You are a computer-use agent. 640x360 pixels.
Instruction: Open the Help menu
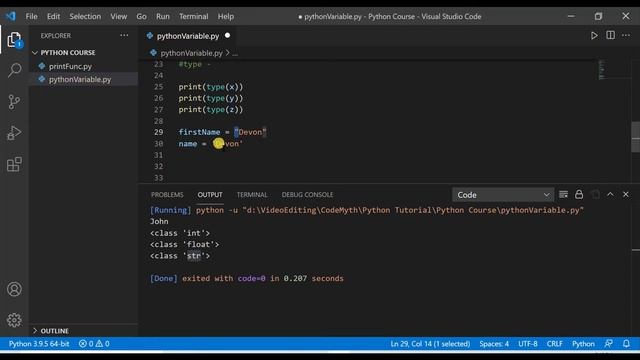pos(226,16)
